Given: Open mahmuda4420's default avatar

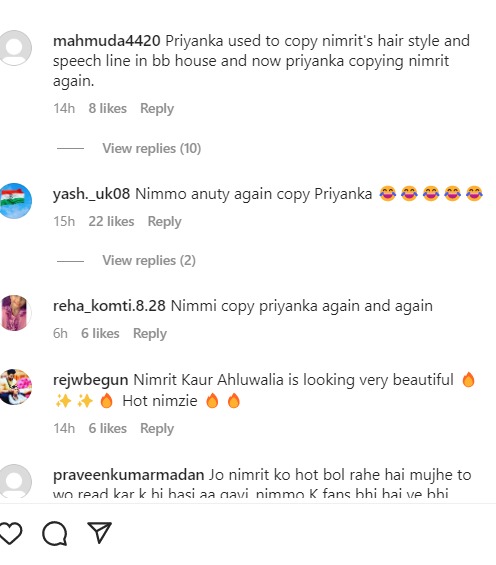Looking at the screenshot, I should (x=14, y=48).
